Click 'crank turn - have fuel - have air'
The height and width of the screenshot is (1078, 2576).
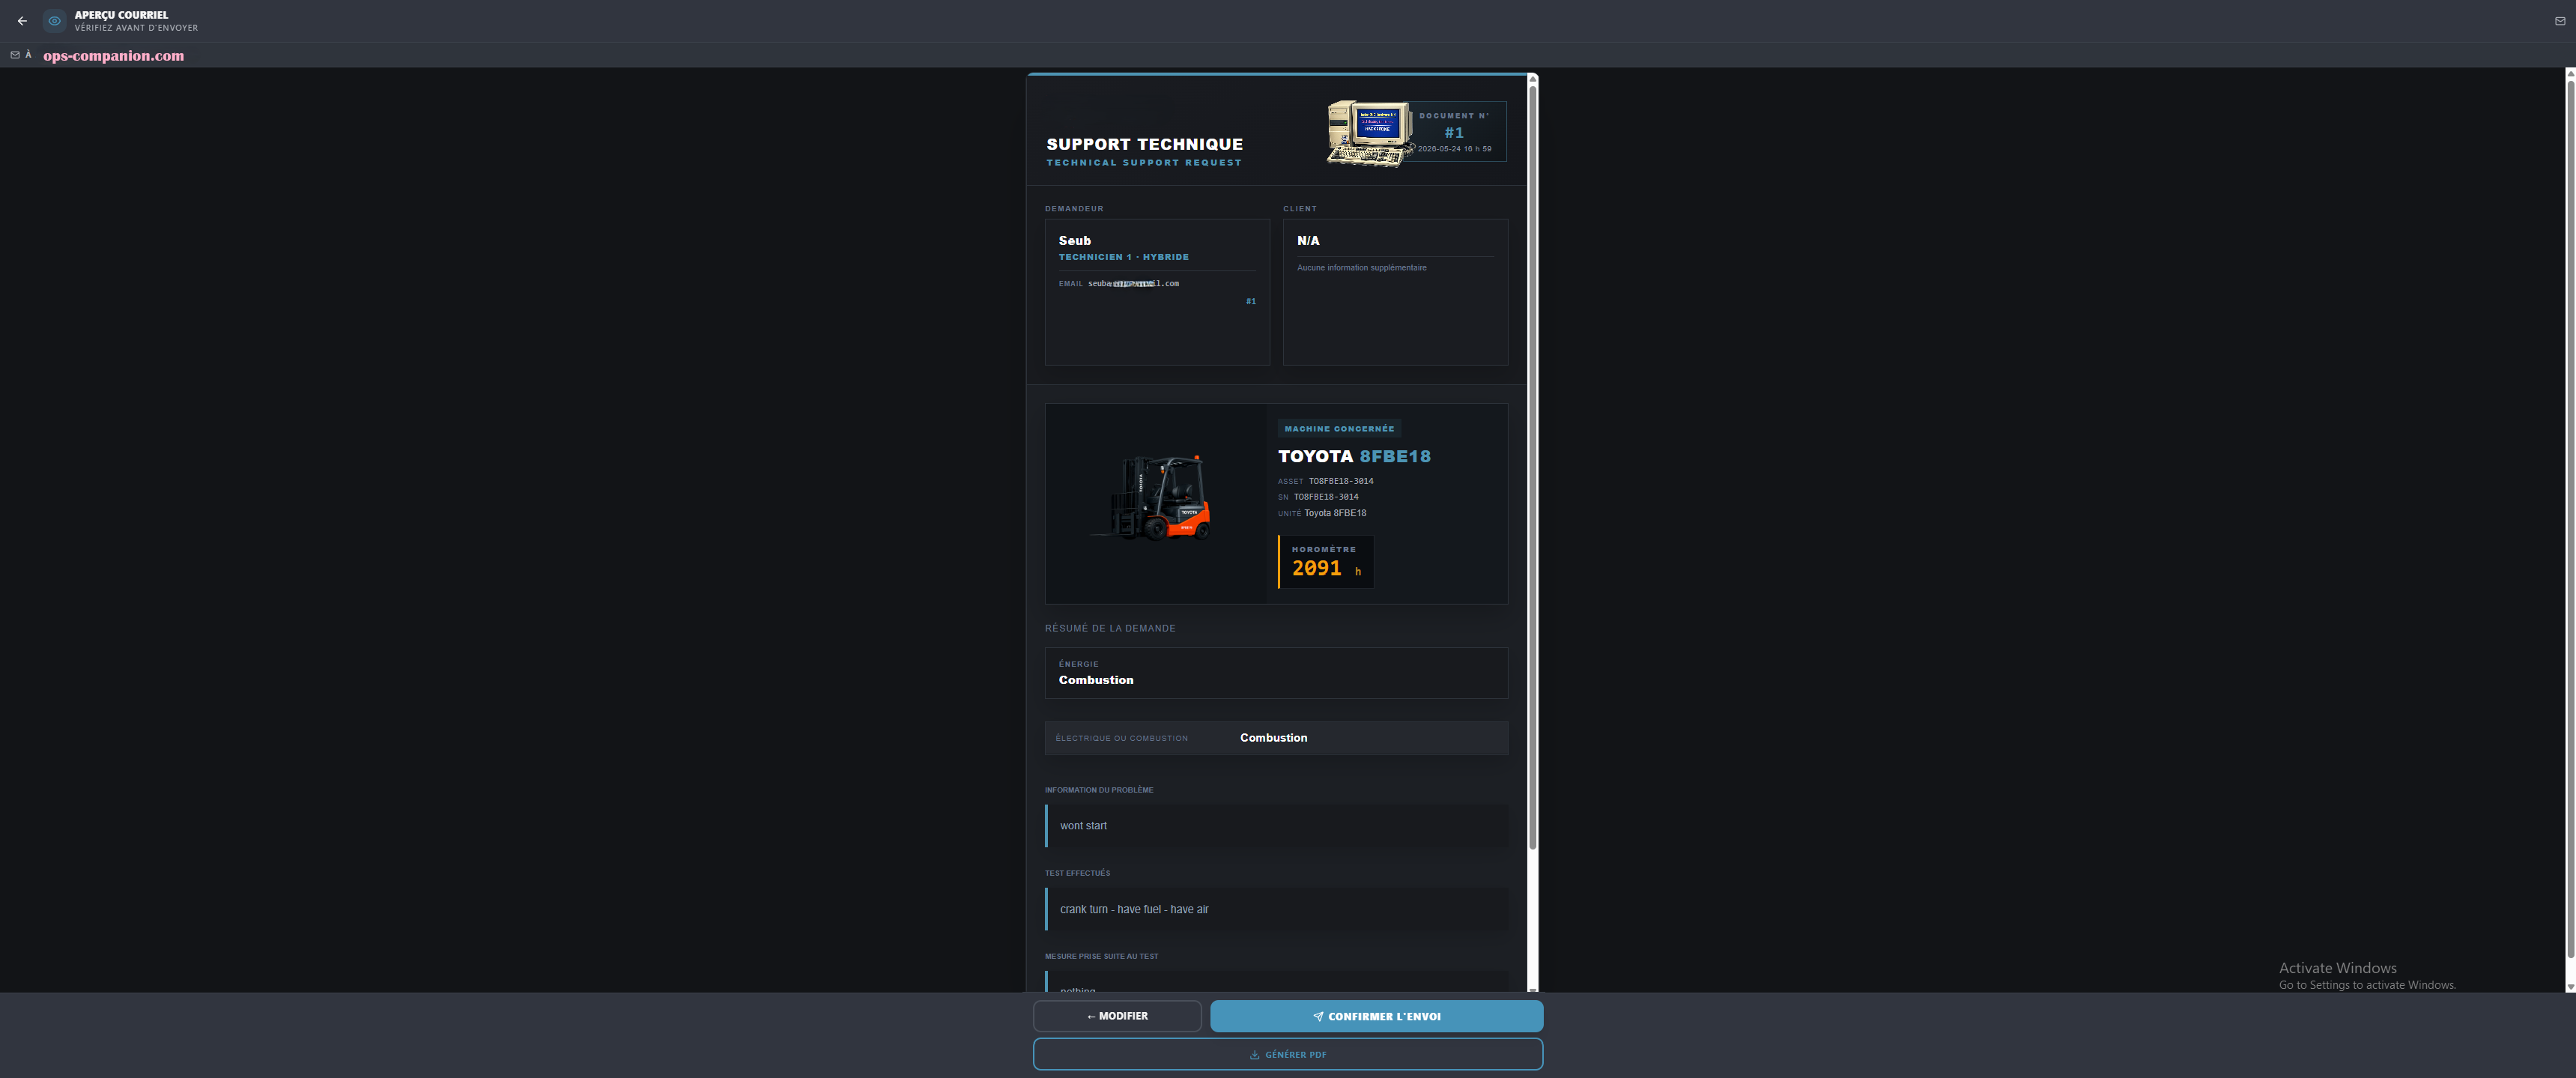pos(1134,909)
